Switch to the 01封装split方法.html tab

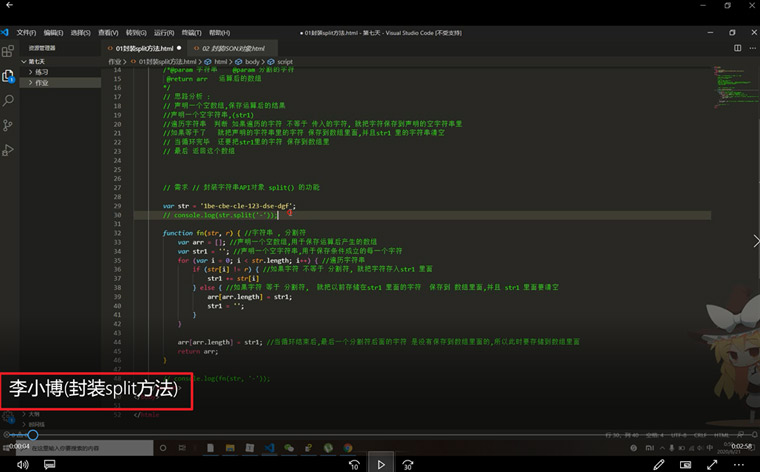coord(144,48)
